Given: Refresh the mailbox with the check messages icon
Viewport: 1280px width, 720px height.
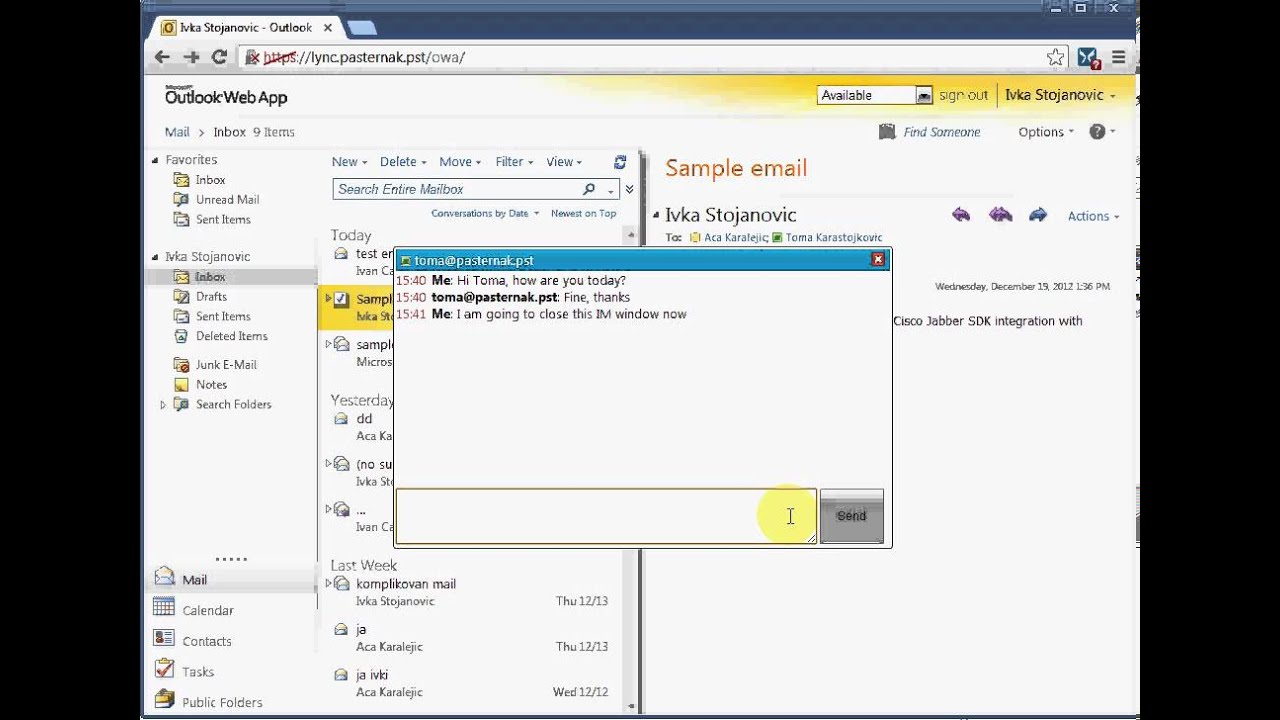Looking at the screenshot, I should point(620,162).
